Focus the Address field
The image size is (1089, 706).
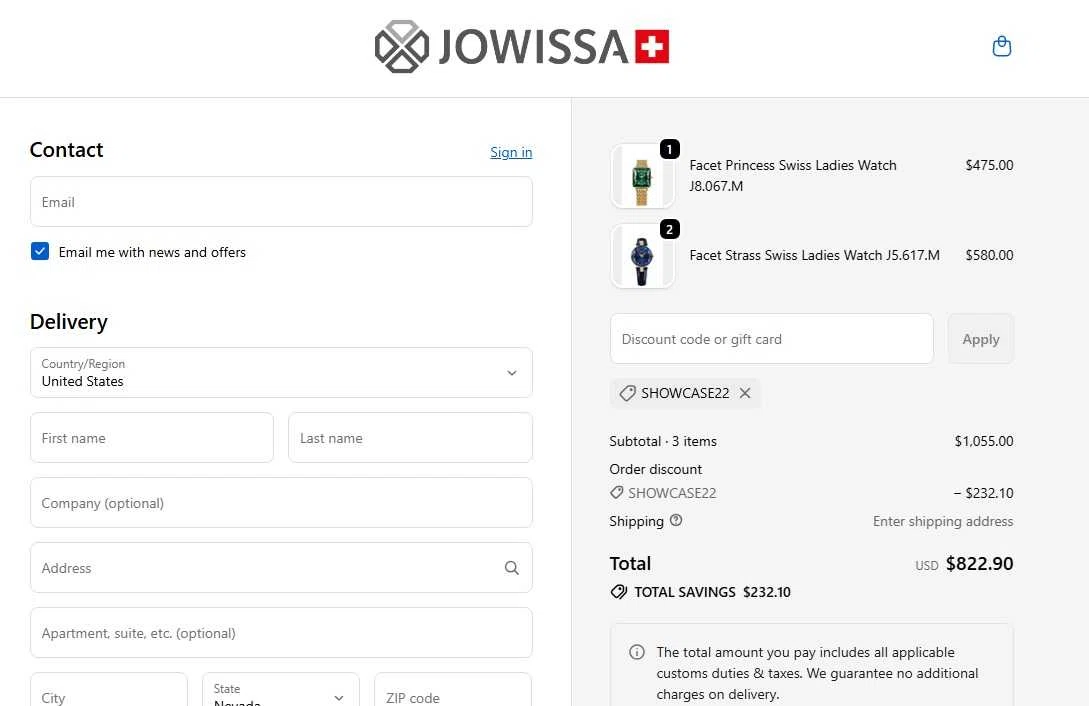click(x=281, y=568)
